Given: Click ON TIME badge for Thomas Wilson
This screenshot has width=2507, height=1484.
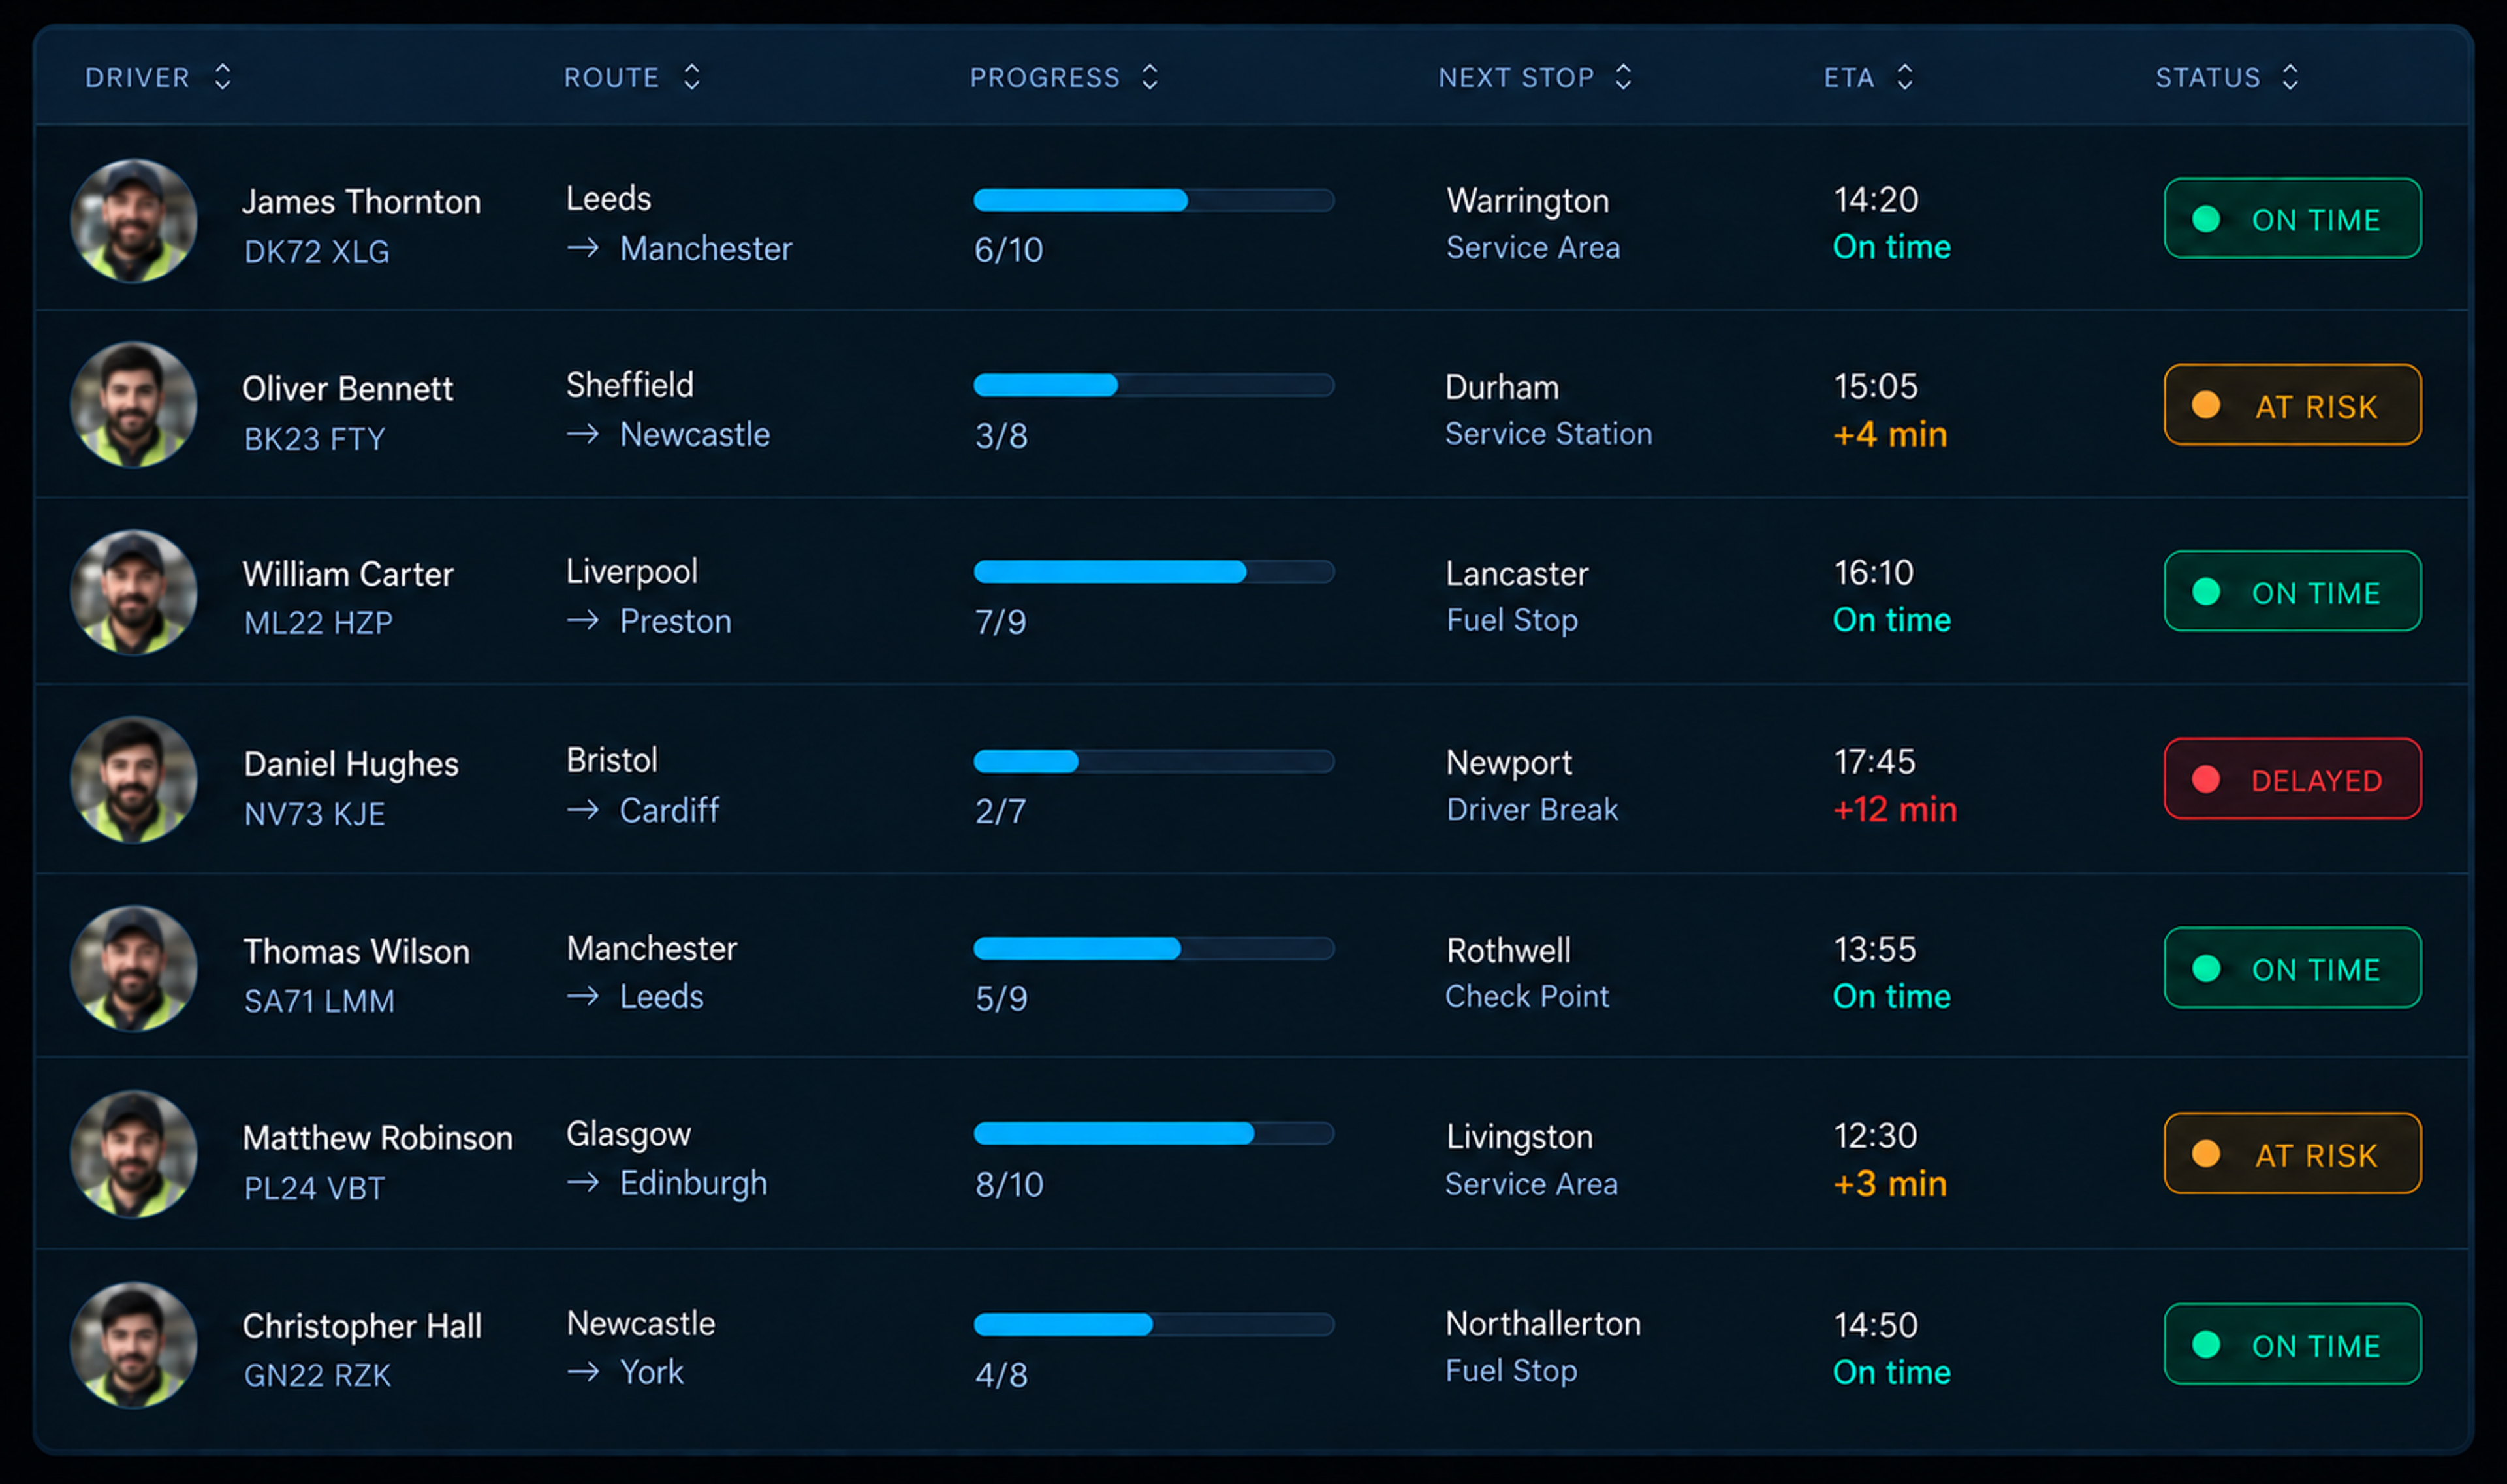Looking at the screenshot, I should pos(2292,968).
